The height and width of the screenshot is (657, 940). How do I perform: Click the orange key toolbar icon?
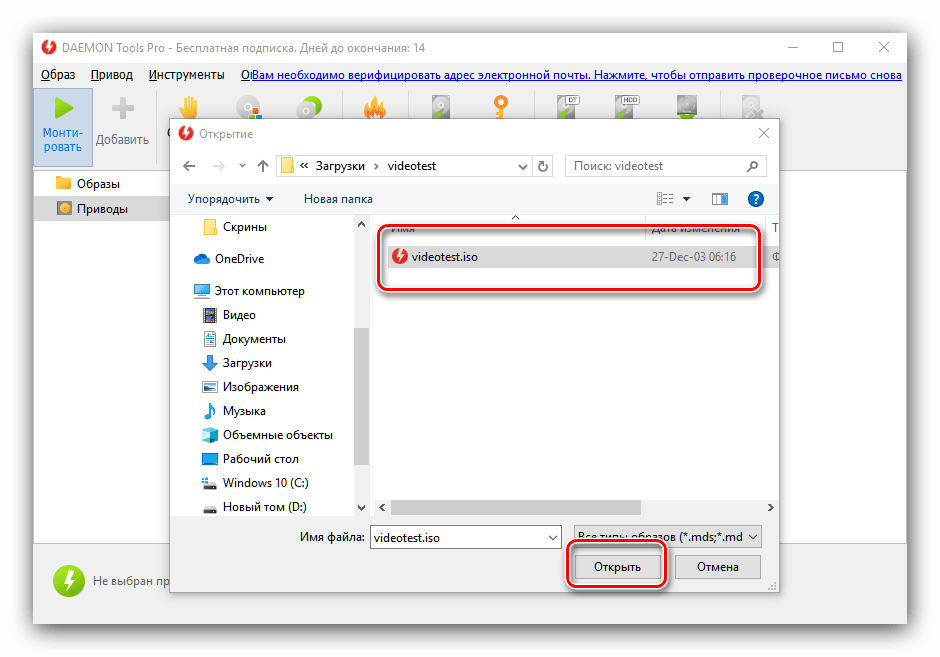click(498, 107)
